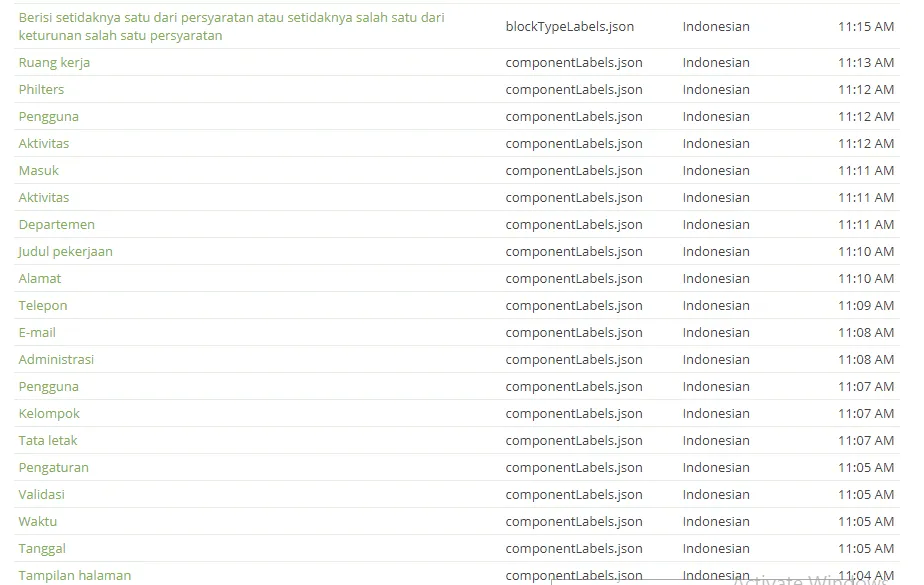
Task: Select componentLabels.json in the Departemen row
Action: (574, 224)
